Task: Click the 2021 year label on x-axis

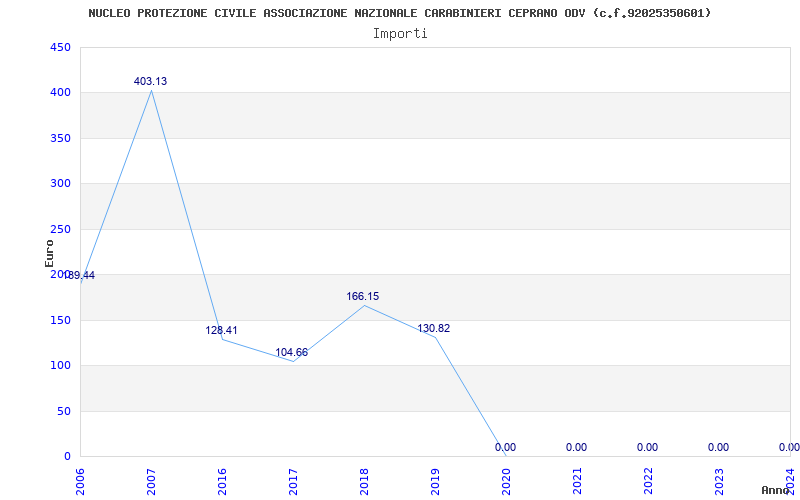Action: (577, 482)
